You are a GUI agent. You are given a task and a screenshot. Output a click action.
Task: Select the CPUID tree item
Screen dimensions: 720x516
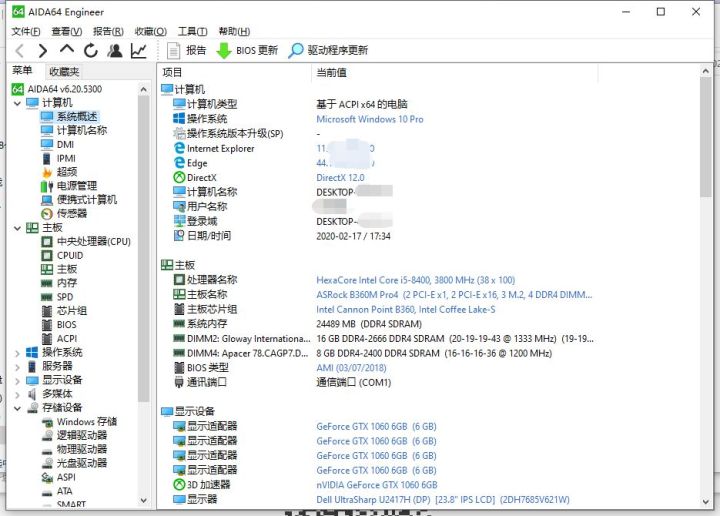click(70, 256)
